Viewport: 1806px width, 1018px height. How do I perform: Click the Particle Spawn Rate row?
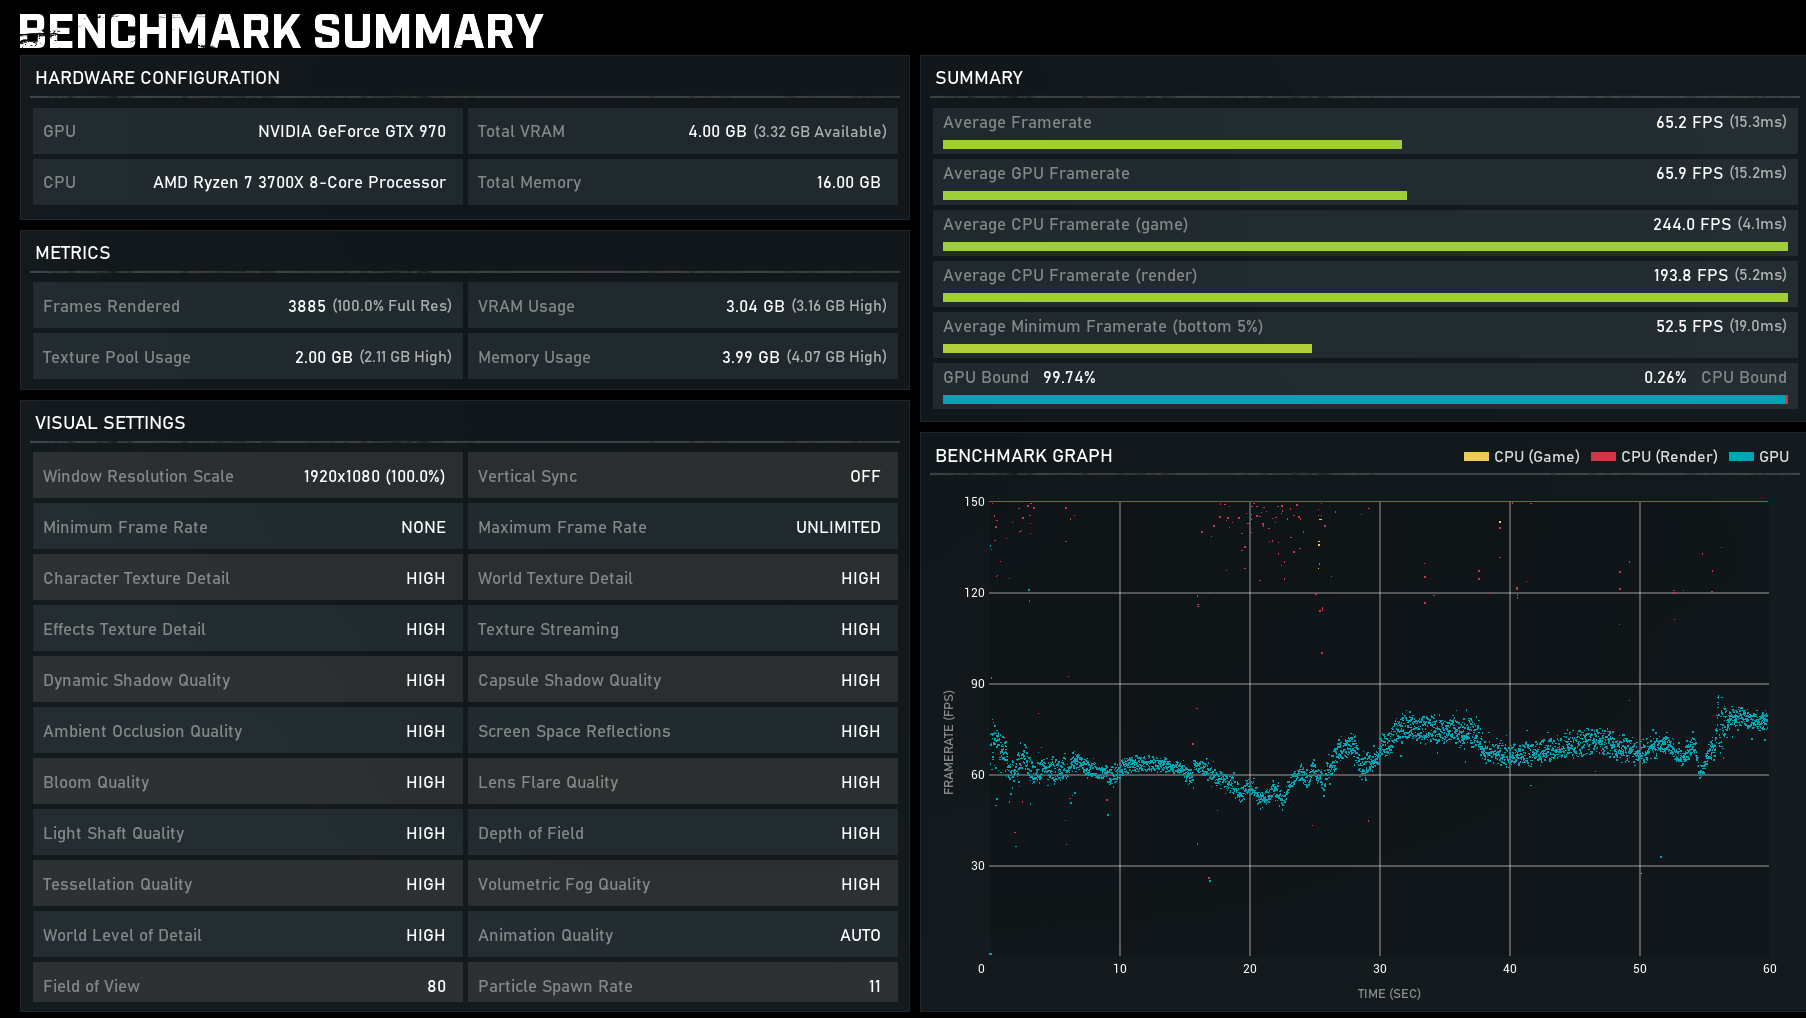point(682,986)
